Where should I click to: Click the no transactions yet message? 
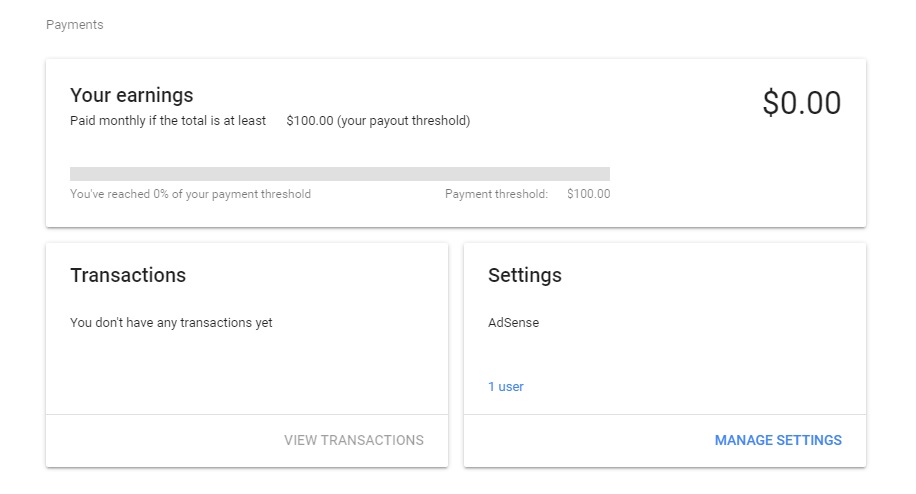[x=171, y=323]
